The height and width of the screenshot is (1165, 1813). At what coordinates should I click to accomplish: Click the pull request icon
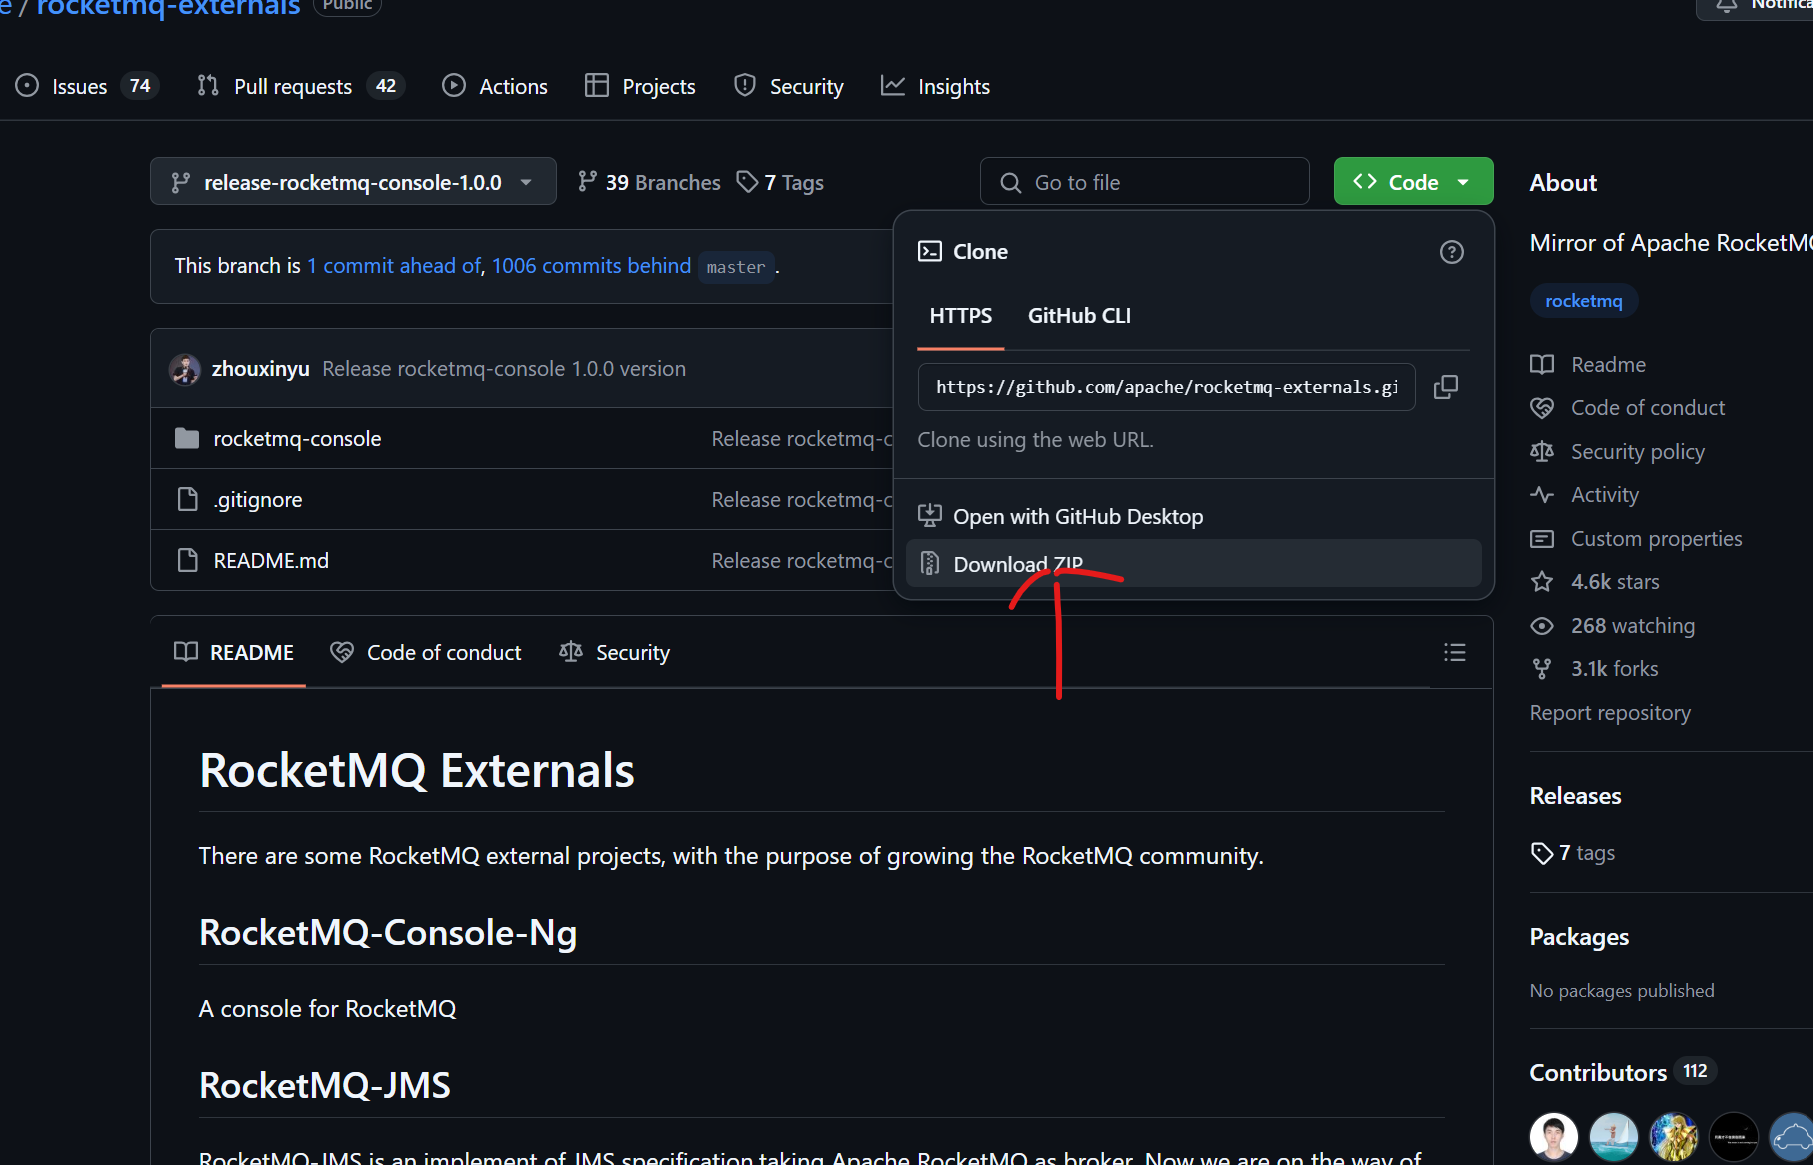pyautogui.click(x=208, y=86)
